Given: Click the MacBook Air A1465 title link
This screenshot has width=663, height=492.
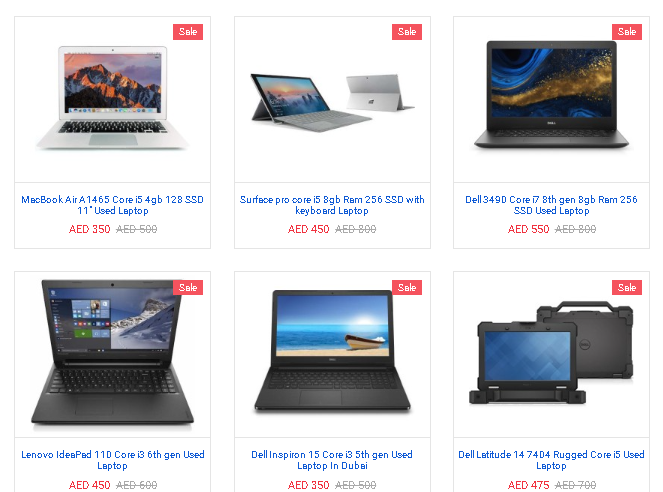Looking at the screenshot, I should click(112, 205).
